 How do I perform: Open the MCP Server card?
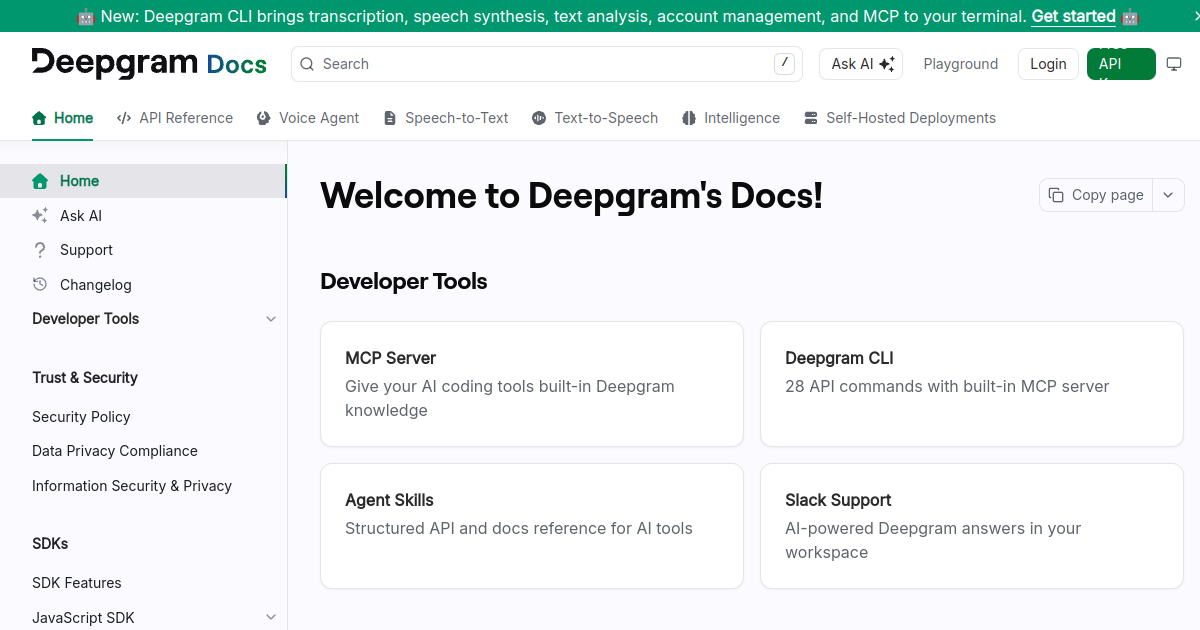click(x=532, y=384)
